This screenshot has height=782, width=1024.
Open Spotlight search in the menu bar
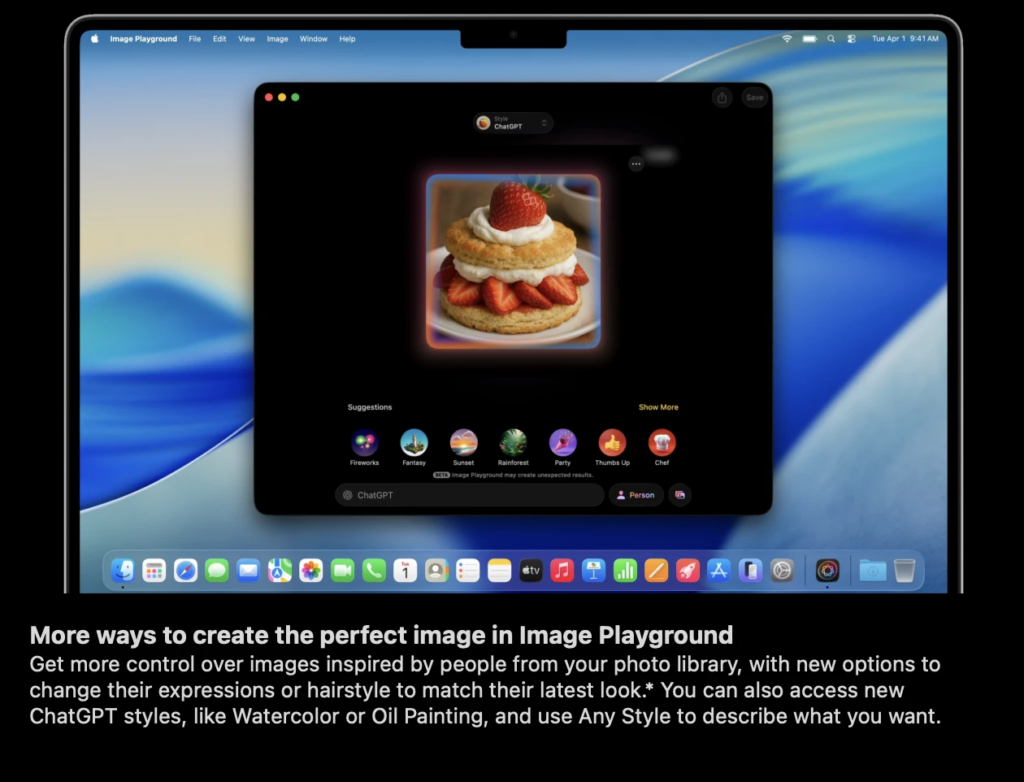[831, 39]
